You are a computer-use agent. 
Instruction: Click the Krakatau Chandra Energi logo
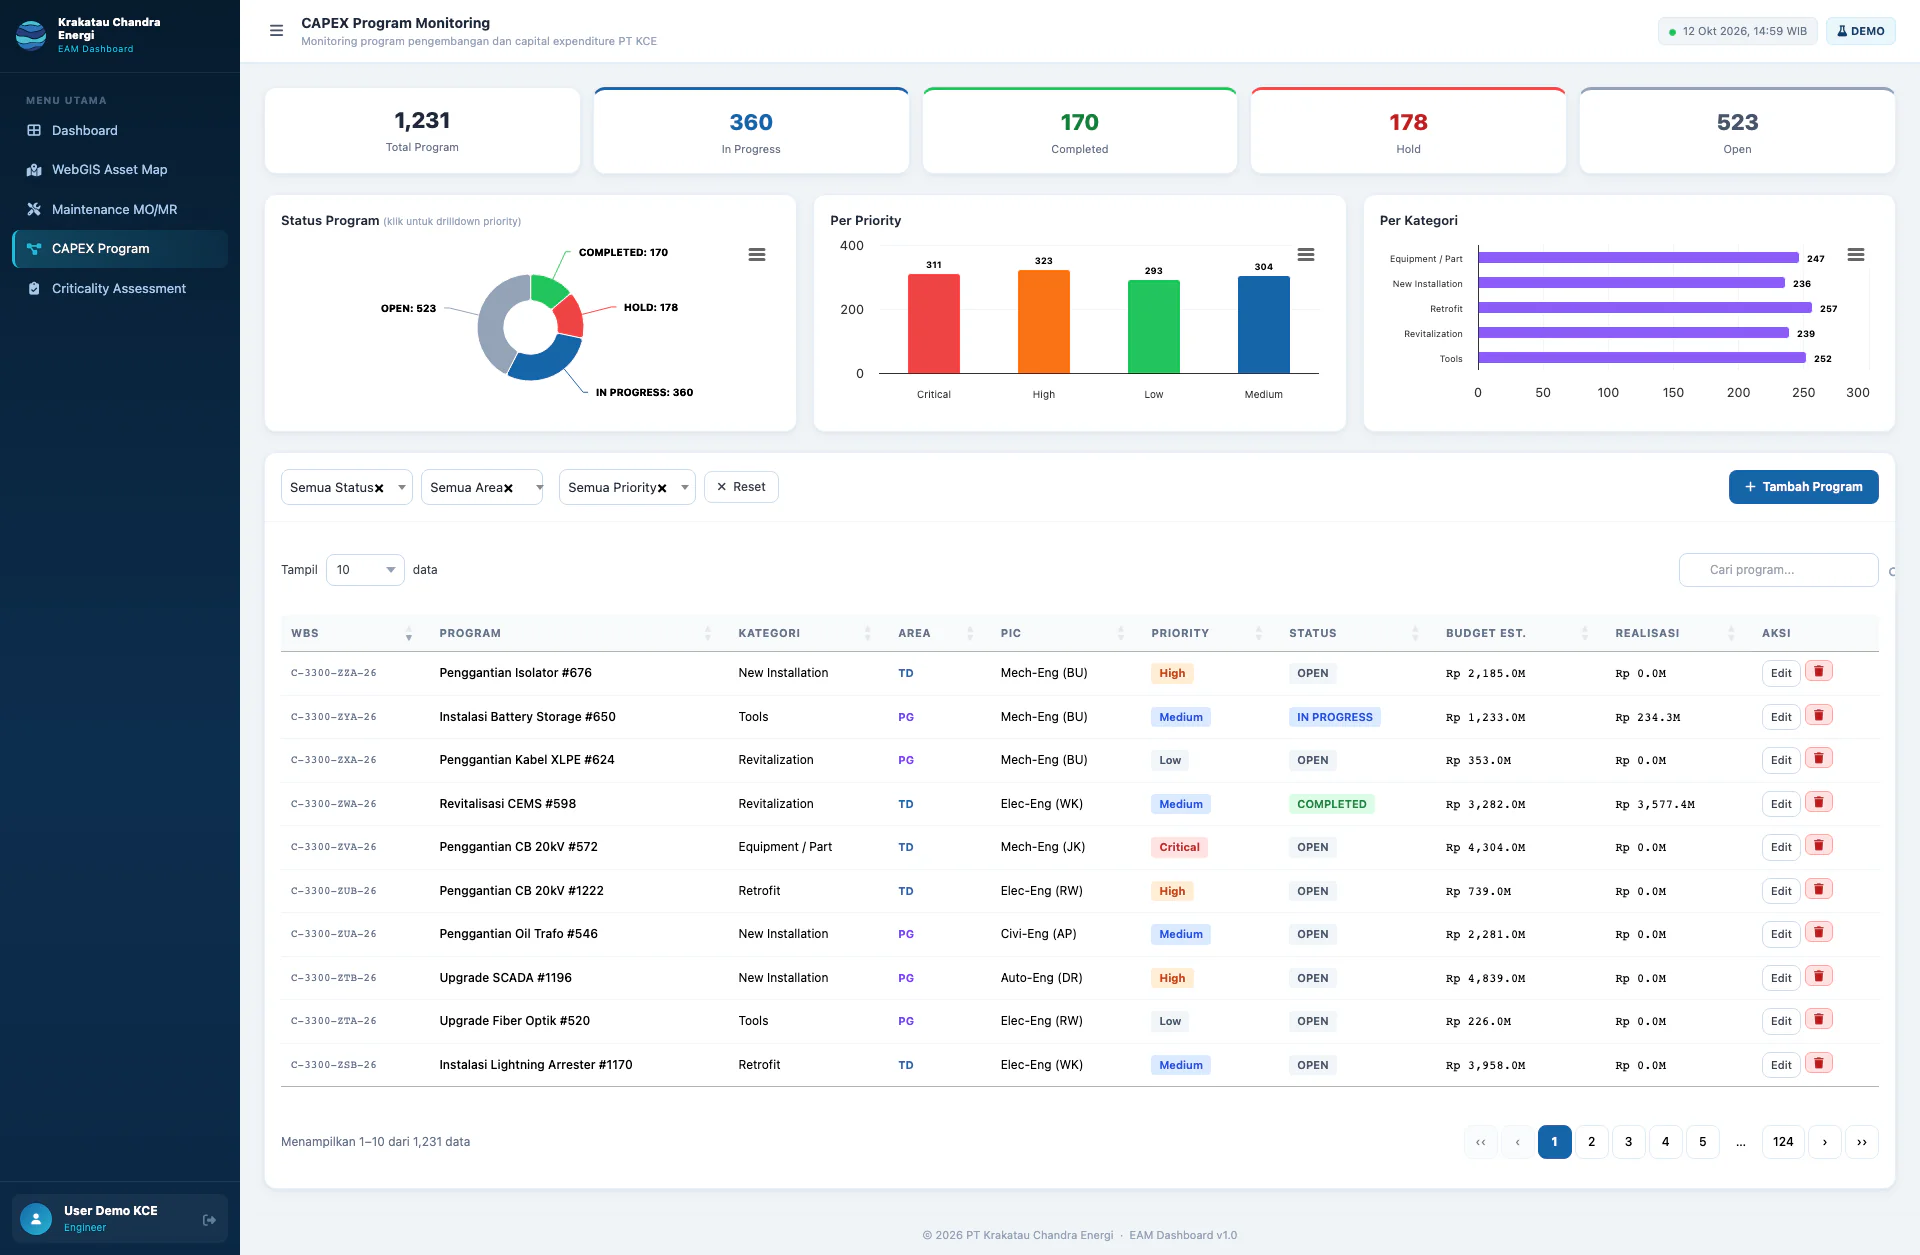(x=31, y=35)
